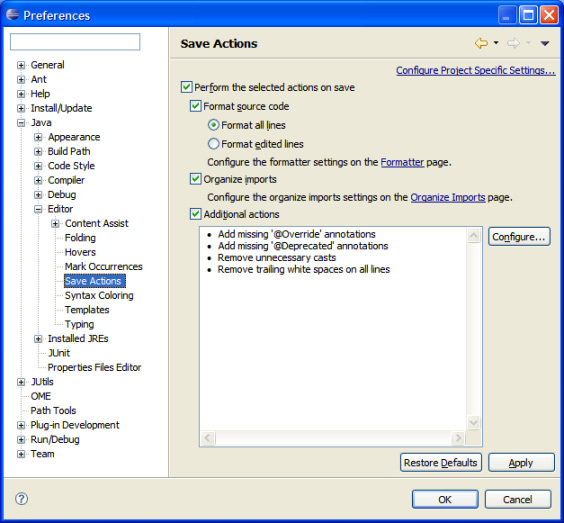
Task: Select Properties Files Editor tree item
Action: (x=94, y=367)
